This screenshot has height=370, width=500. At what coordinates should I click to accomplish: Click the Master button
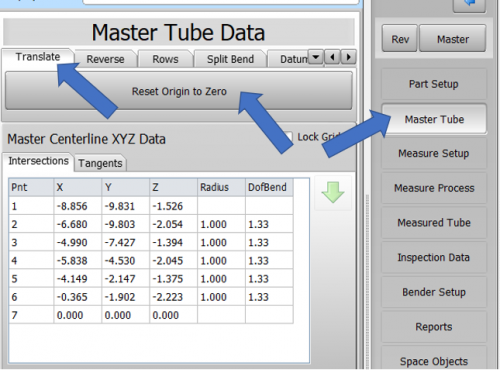click(453, 39)
